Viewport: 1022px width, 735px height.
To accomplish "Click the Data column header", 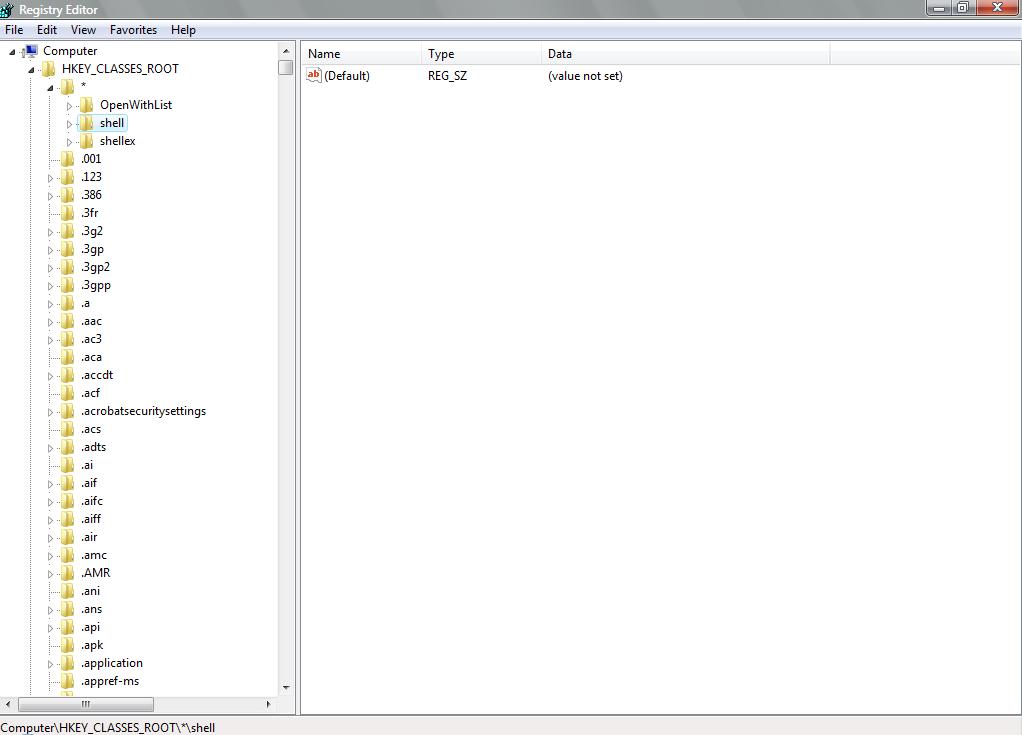I will pos(686,54).
